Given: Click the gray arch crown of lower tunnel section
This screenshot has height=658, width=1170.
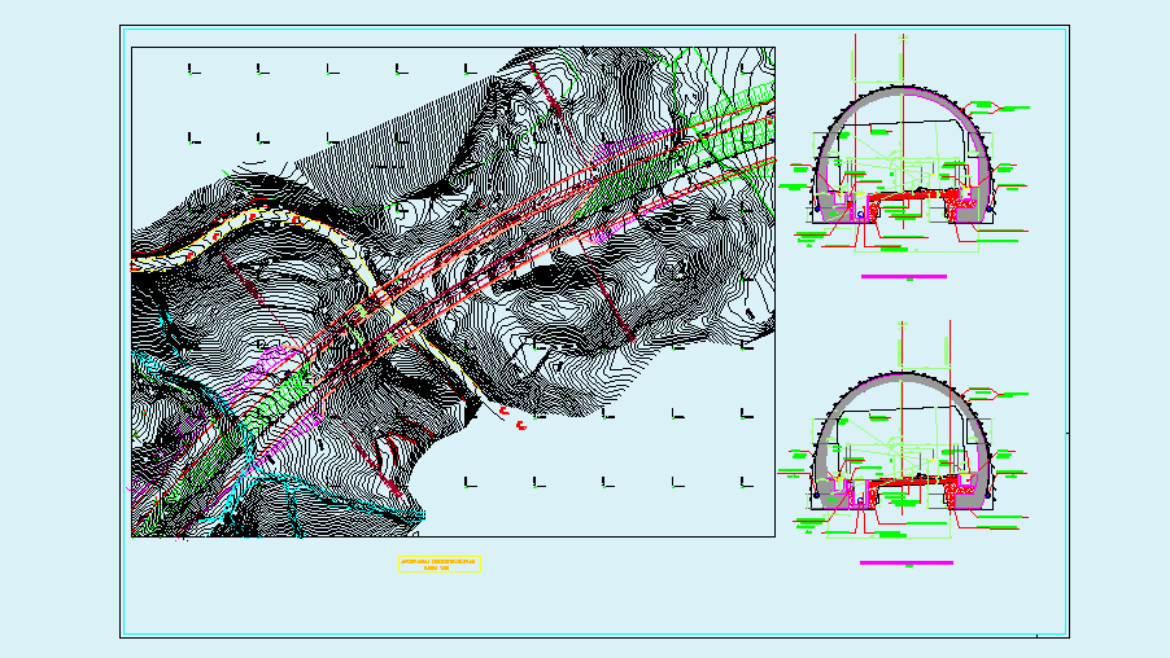Looking at the screenshot, I should (903, 377).
